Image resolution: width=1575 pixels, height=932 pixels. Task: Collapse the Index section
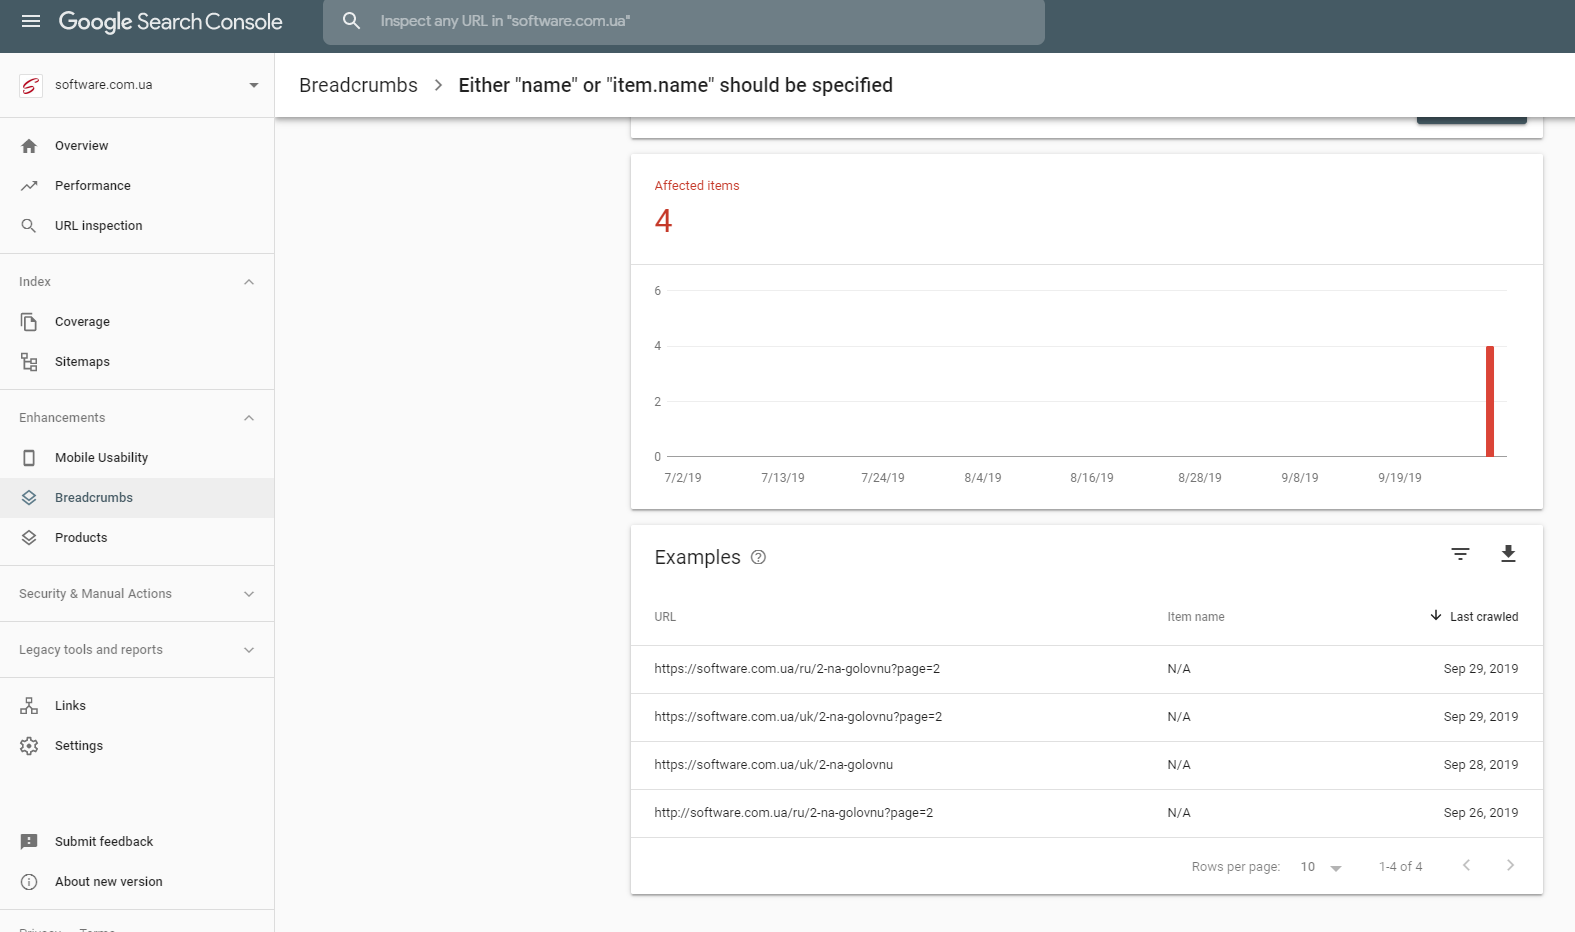249,282
